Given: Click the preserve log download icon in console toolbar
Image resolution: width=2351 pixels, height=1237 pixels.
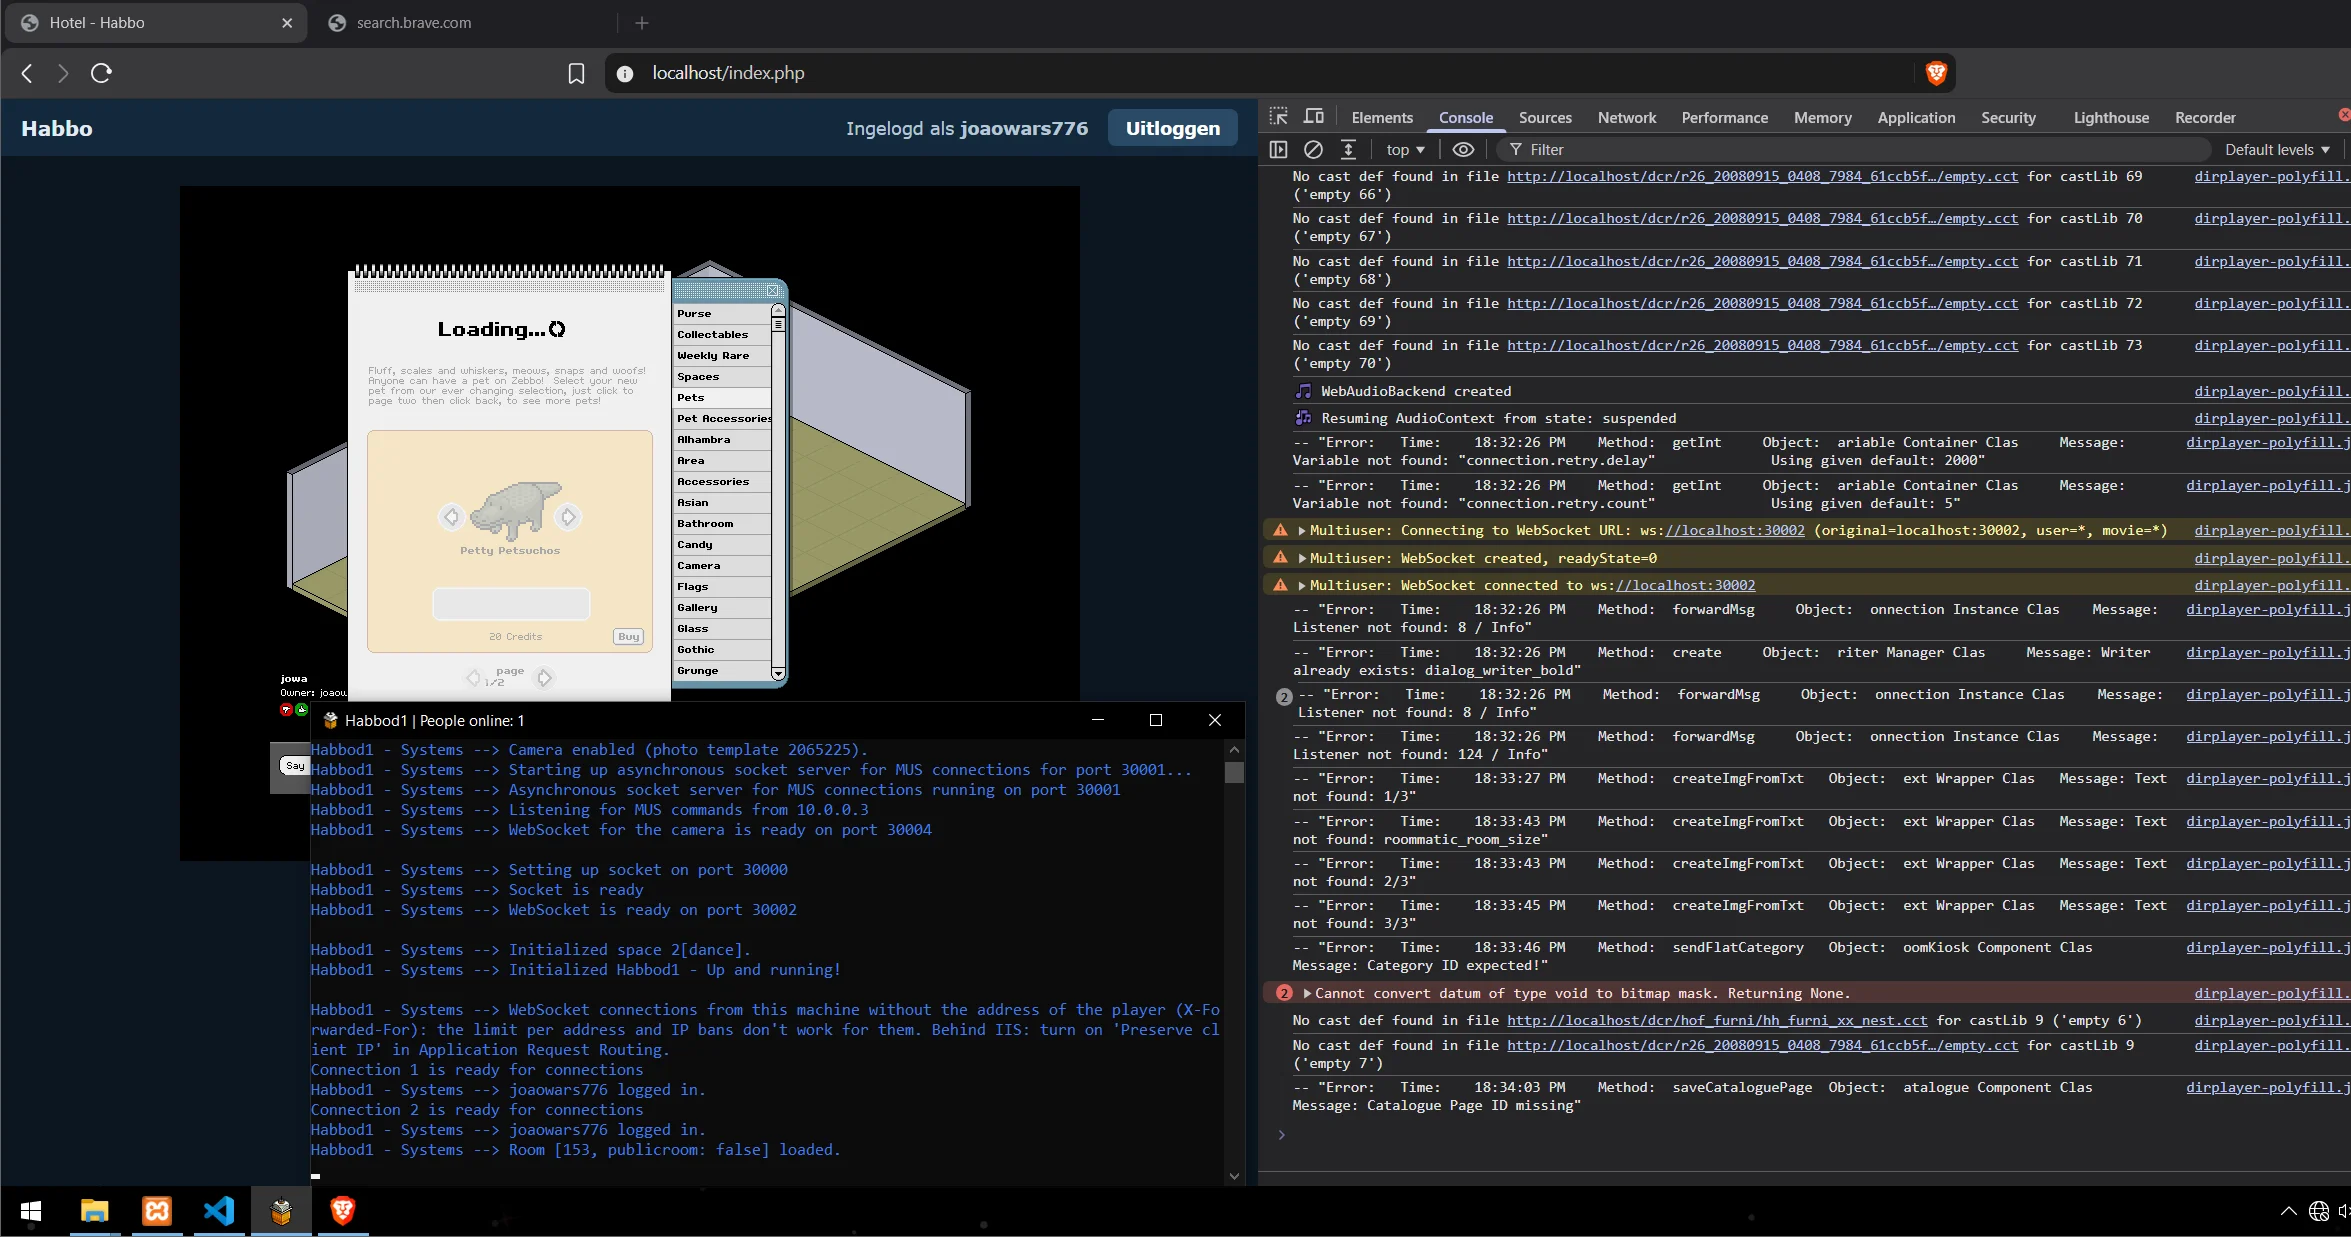Looking at the screenshot, I should click(x=1348, y=149).
